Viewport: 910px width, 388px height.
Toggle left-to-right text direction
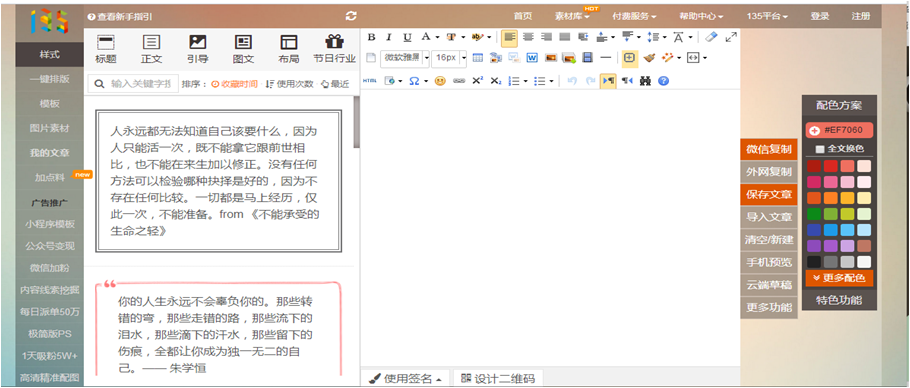pyautogui.click(x=608, y=81)
